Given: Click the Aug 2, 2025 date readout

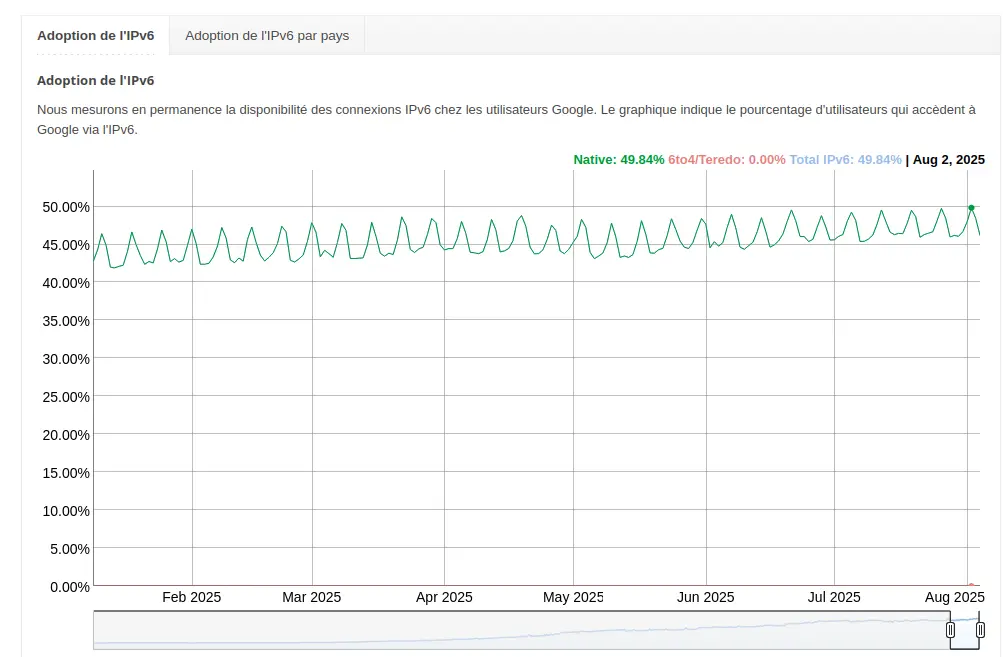Looking at the screenshot, I should point(948,160).
